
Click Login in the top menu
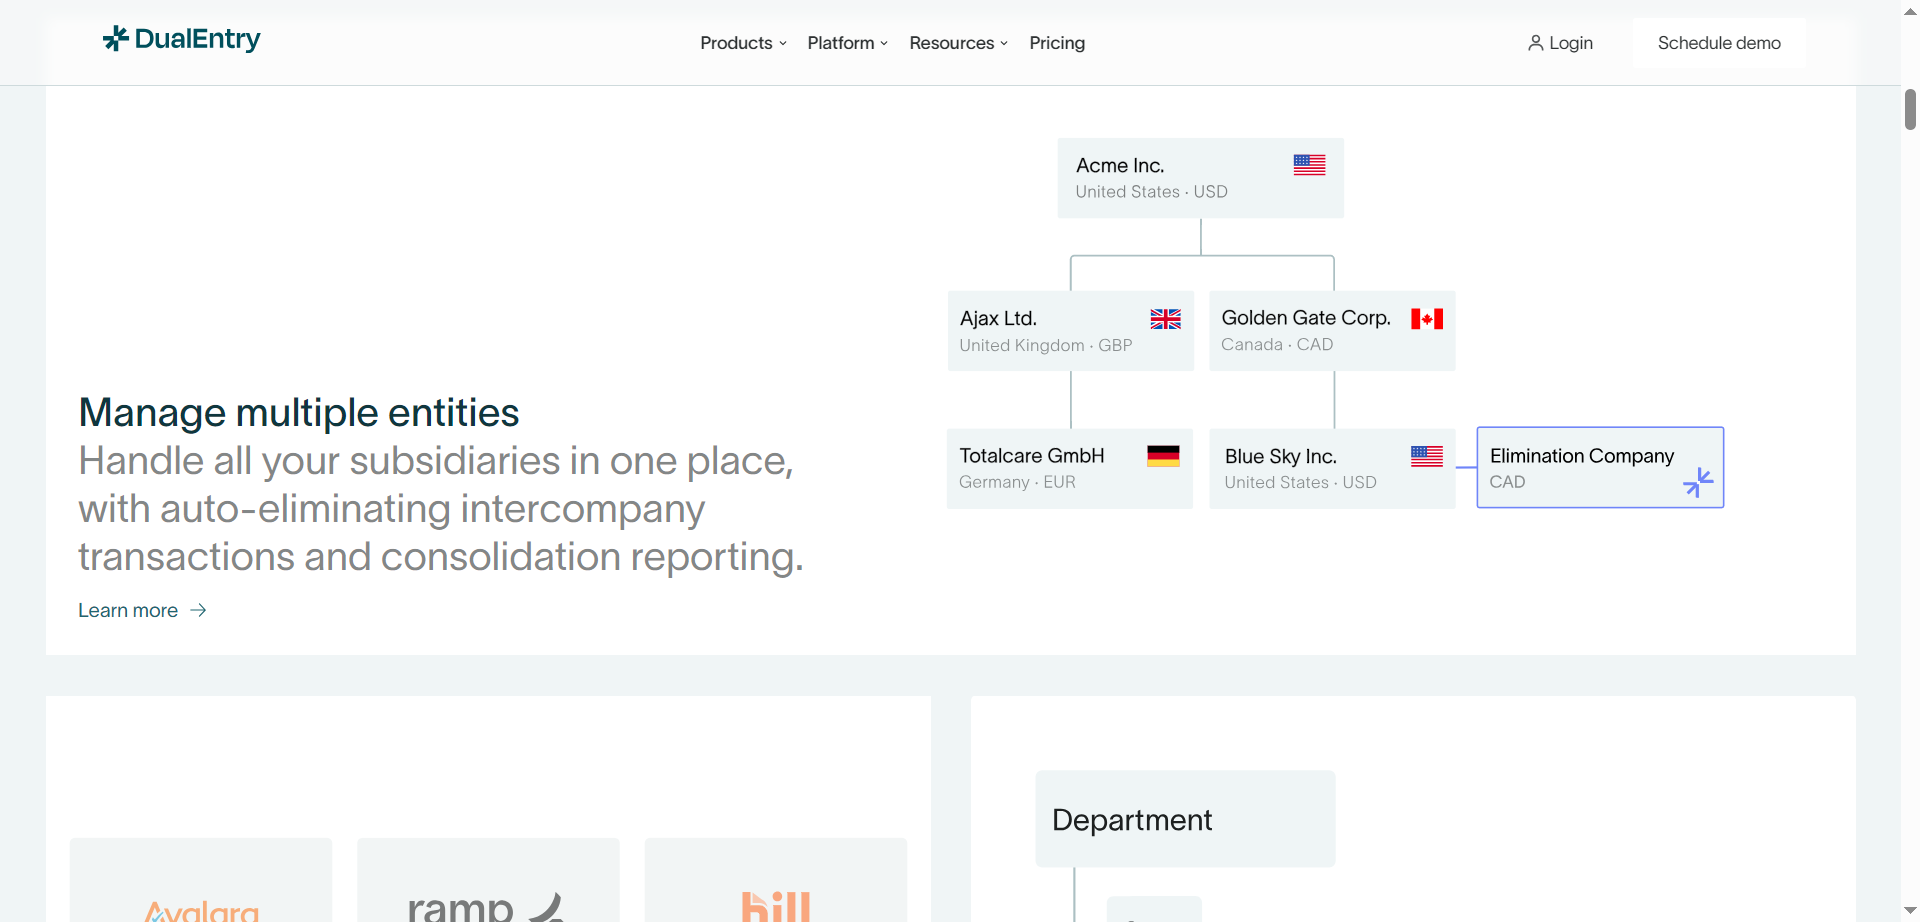click(x=1568, y=43)
